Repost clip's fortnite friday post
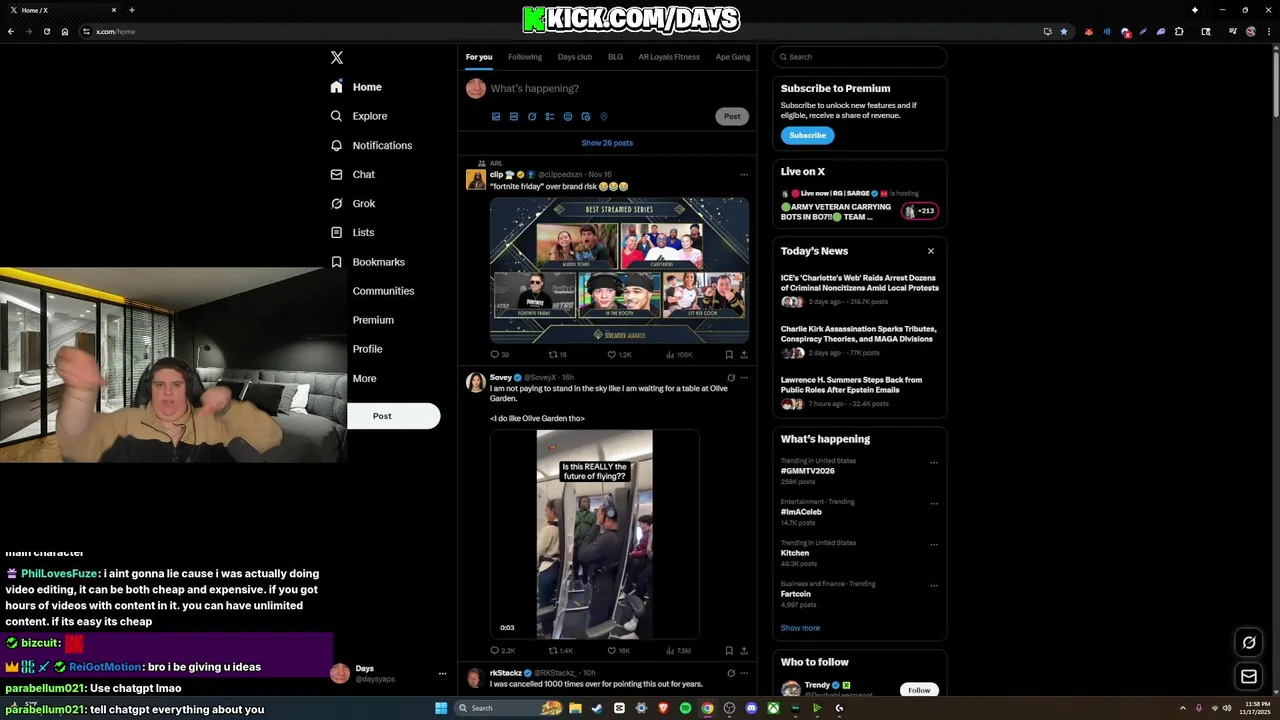This screenshot has height=720, width=1280. point(557,354)
